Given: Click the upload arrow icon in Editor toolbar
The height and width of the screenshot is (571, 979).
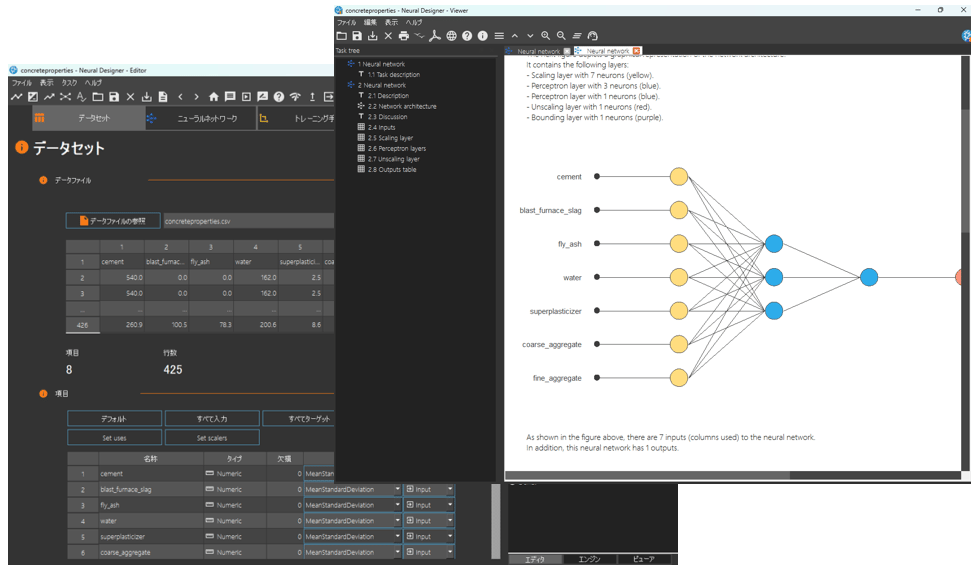Looking at the screenshot, I should pyautogui.click(x=312, y=97).
